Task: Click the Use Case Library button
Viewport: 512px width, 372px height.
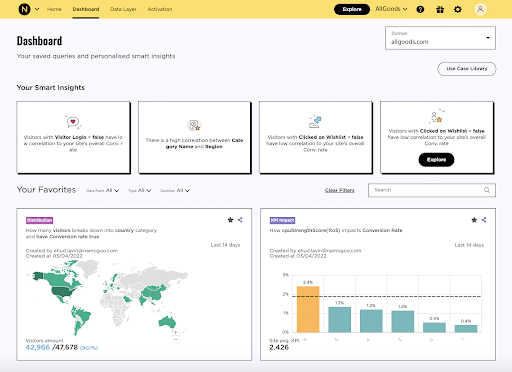Action: [x=466, y=69]
